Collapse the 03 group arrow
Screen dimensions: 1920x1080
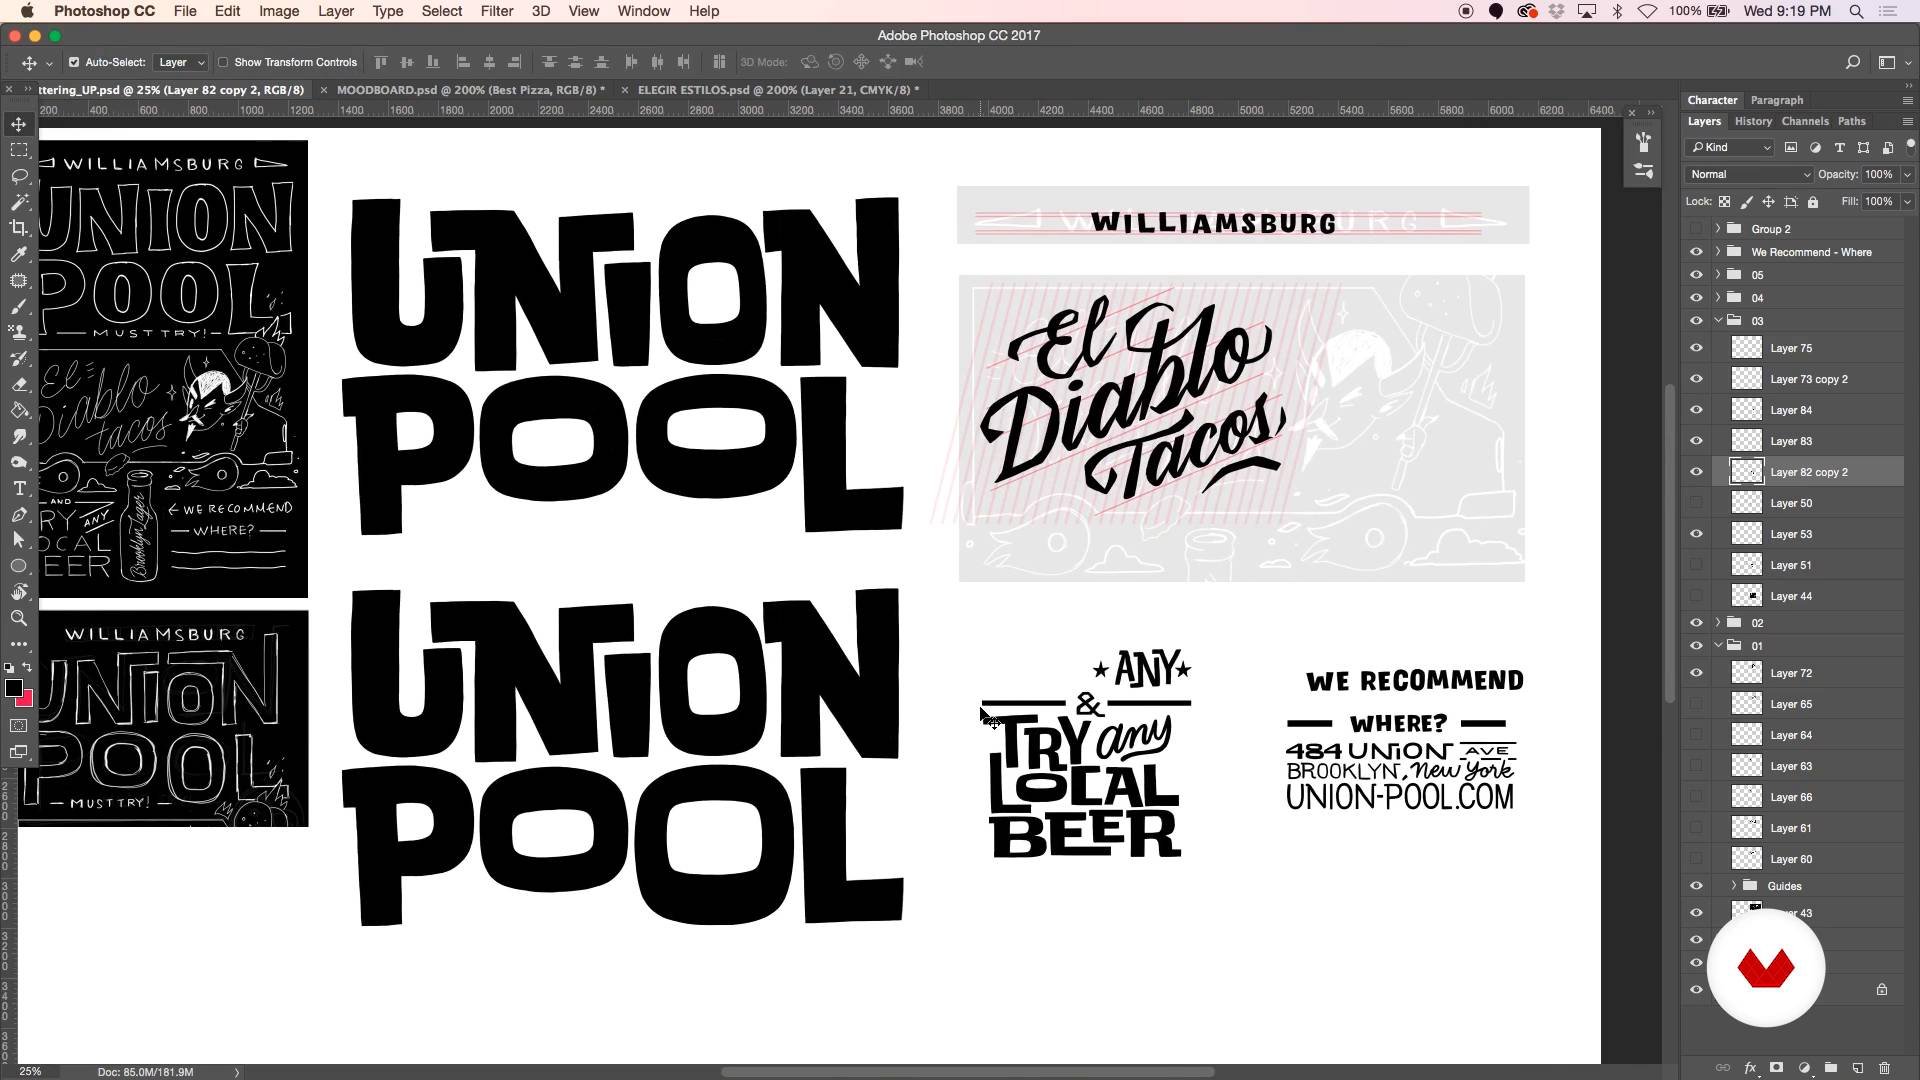pyautogui.click(x=1718, y=321)
